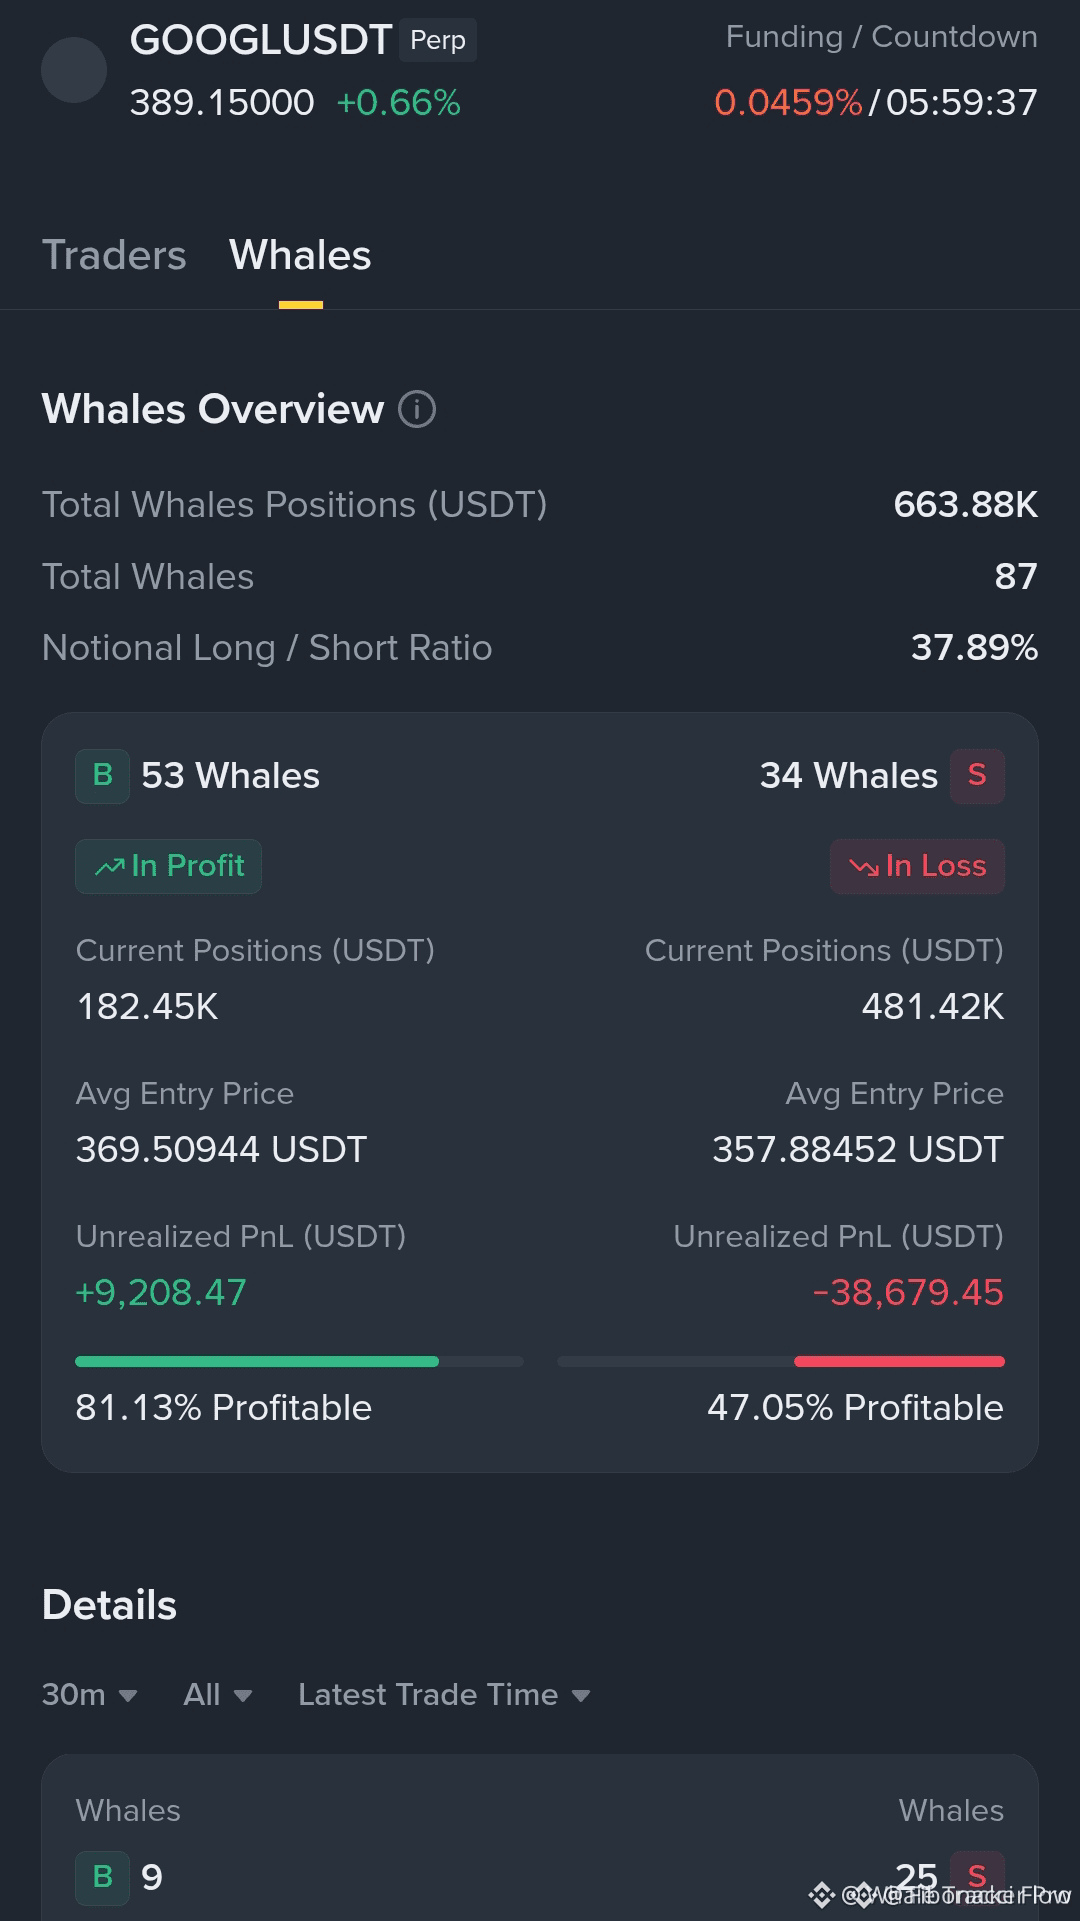This screenshot has width=1080, height=1921.
Task: Open Latest Trade Time sort dropdown
Action: click(x=444, y=1695)
